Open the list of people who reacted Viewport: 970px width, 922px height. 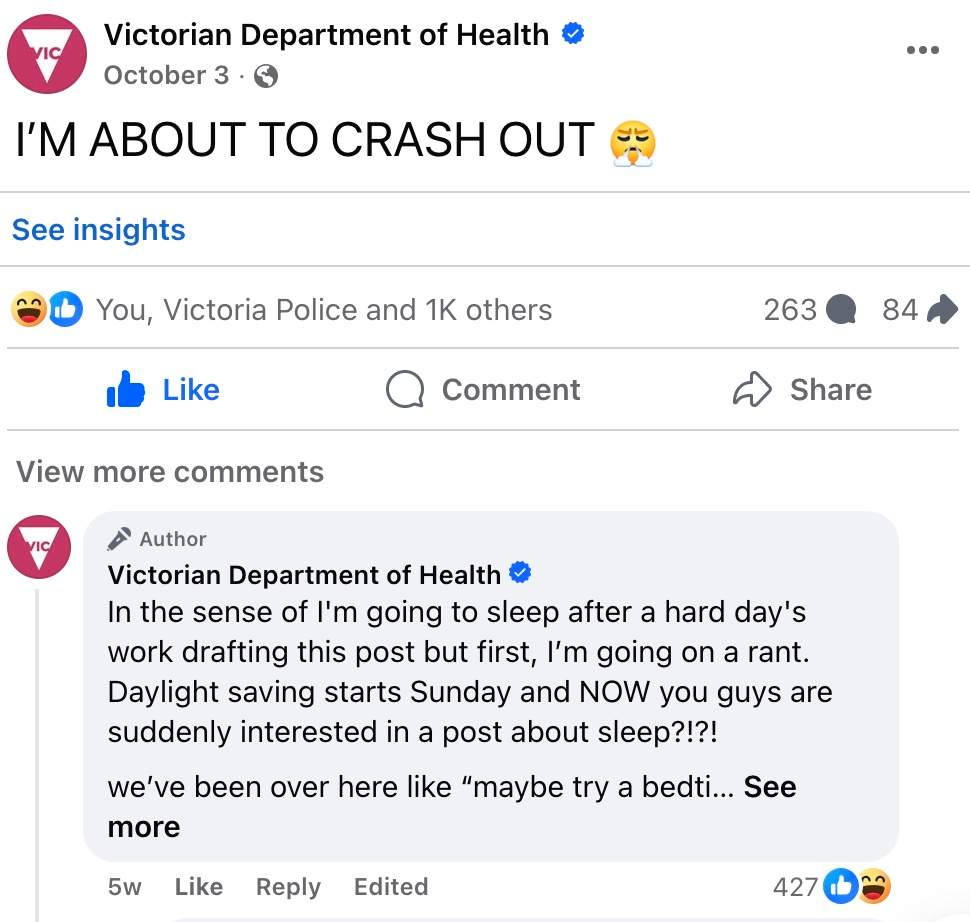click(x=323, y=310)
